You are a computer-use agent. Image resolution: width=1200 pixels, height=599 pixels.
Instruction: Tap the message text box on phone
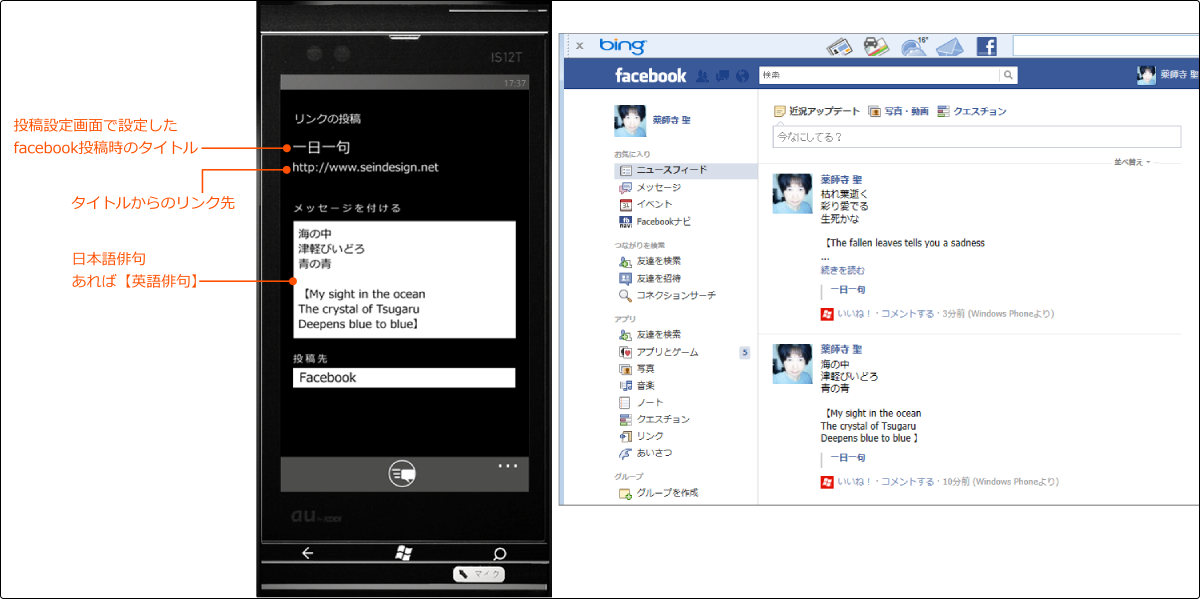click(x=404, y=280)
